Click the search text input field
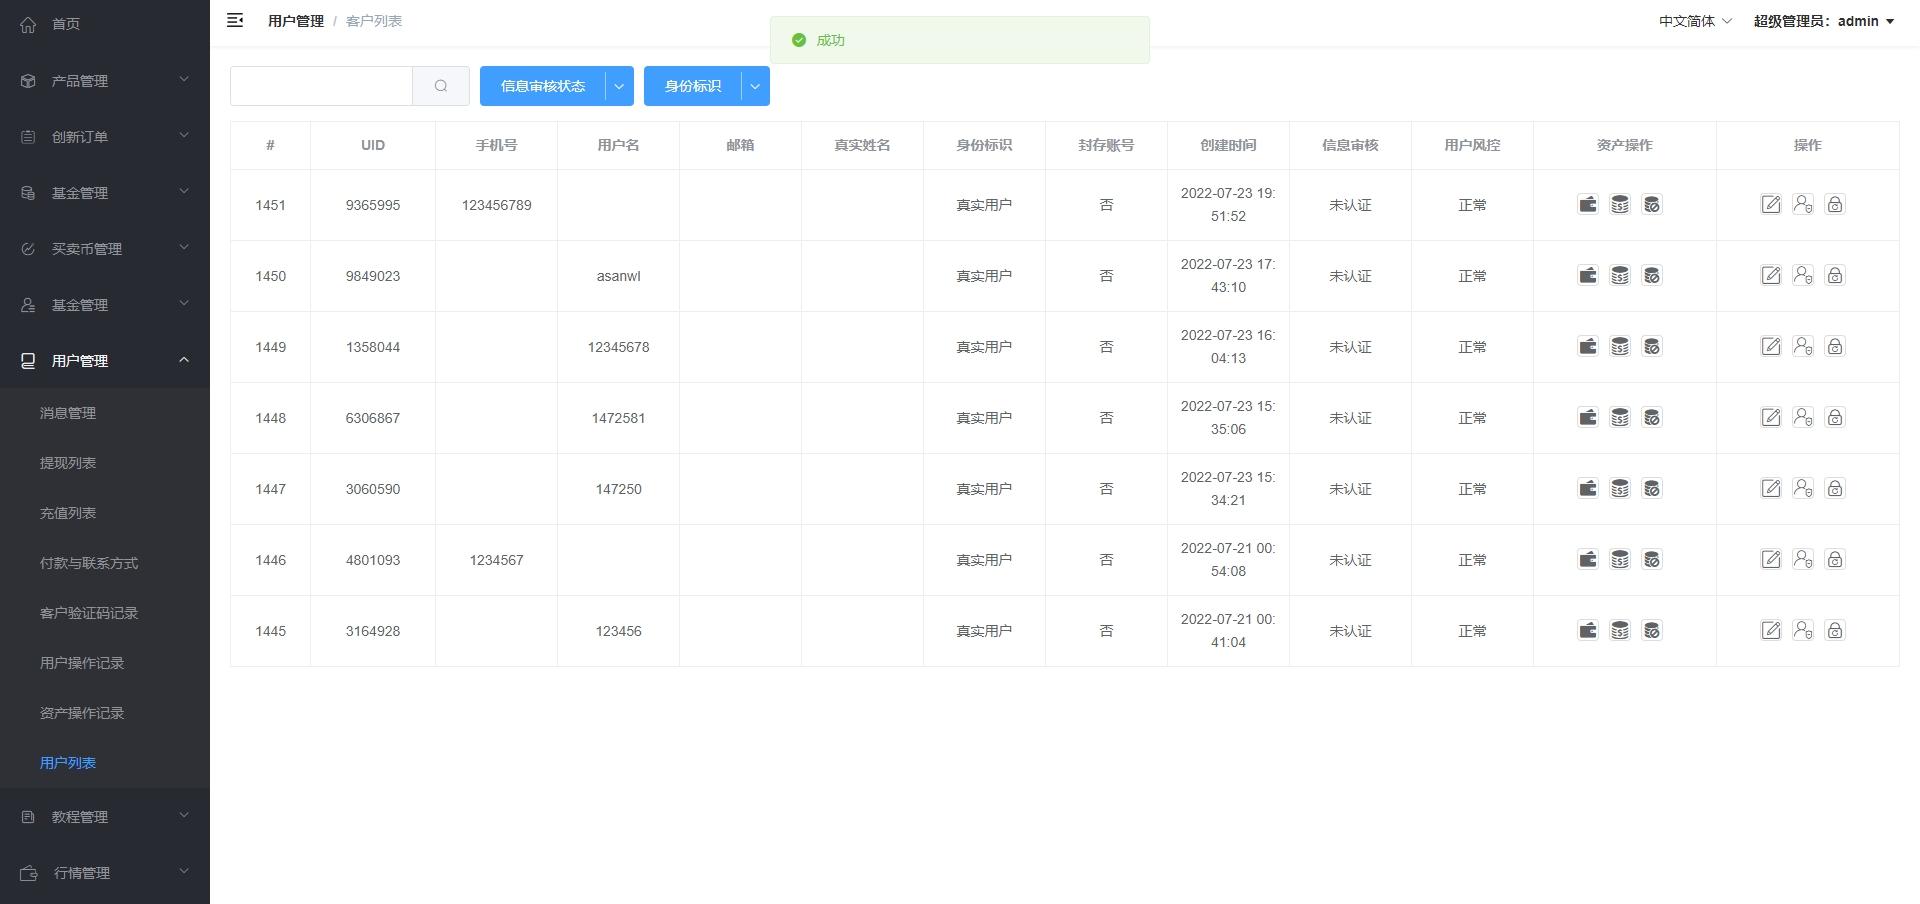The height and width of the screenshot is (904, 1920). (321, 86)
